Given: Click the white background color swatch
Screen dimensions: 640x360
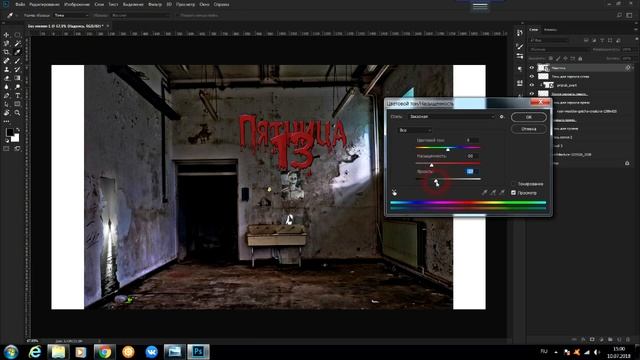Looking at the screenshot, I should click(16, 139).
